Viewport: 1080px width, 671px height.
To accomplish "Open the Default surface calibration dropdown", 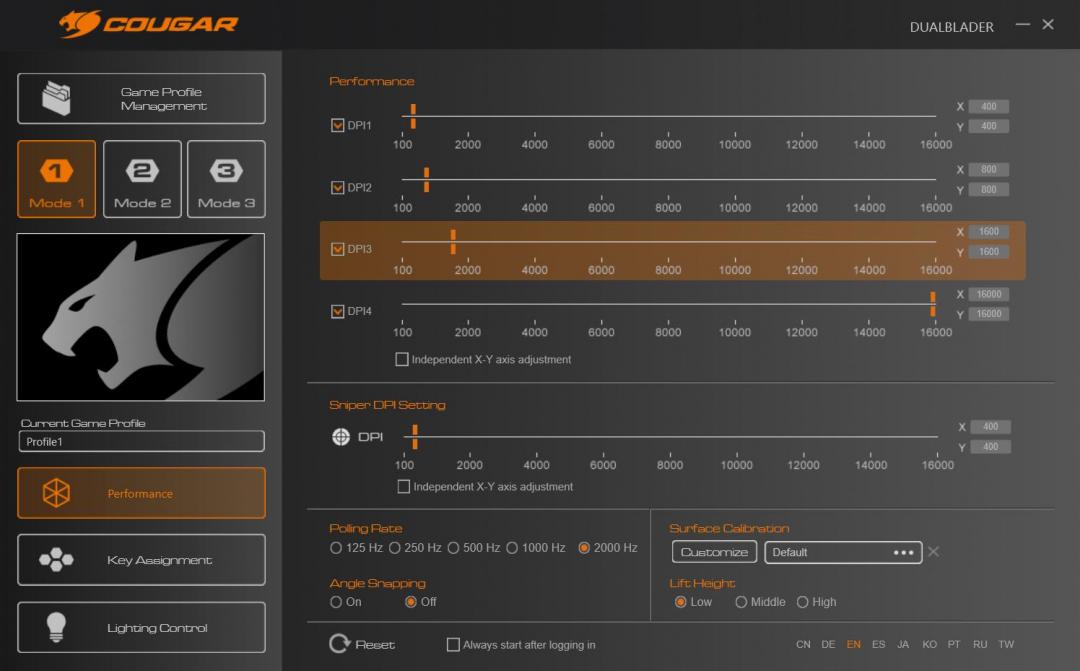I will pyautogui.click(x=843, y=552).
